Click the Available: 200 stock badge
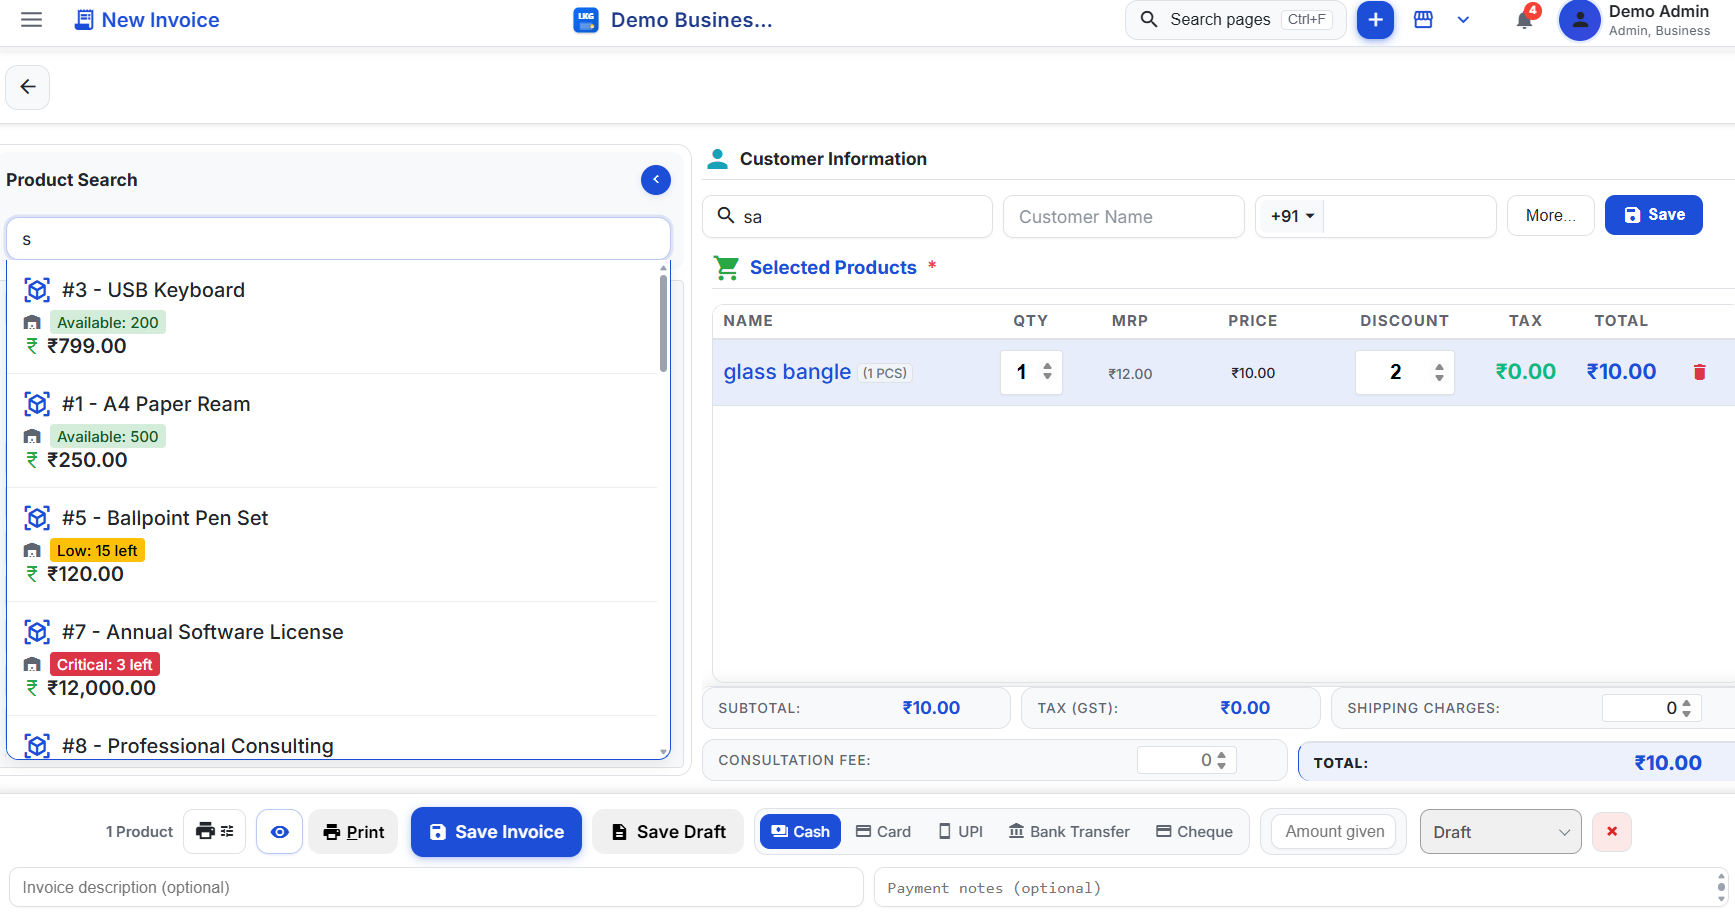The height and width of the screenshot is (912, 1735). [x=108, y=322]
